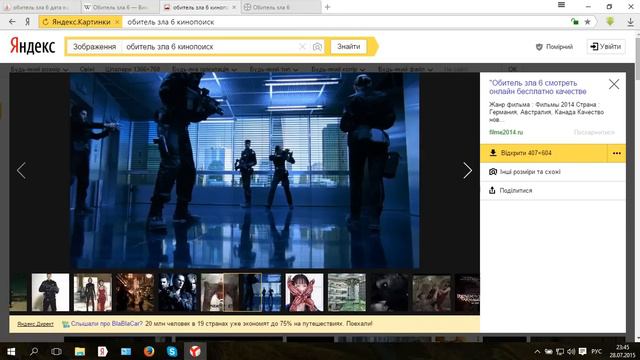Image resolution: width=640 pixels, height=360 pixels.
Task: Open the Action Center notification icon
Action: coord(582,352)
